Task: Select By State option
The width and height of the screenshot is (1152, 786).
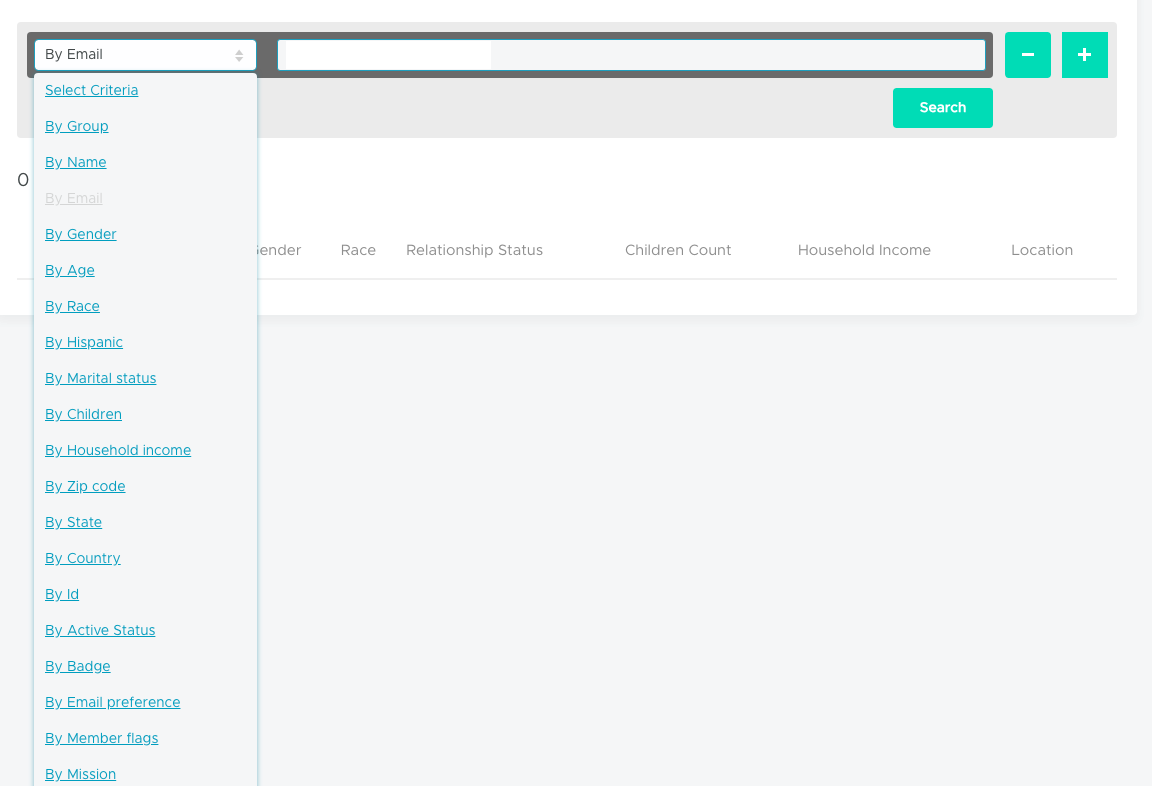Action: pos(73,522)
